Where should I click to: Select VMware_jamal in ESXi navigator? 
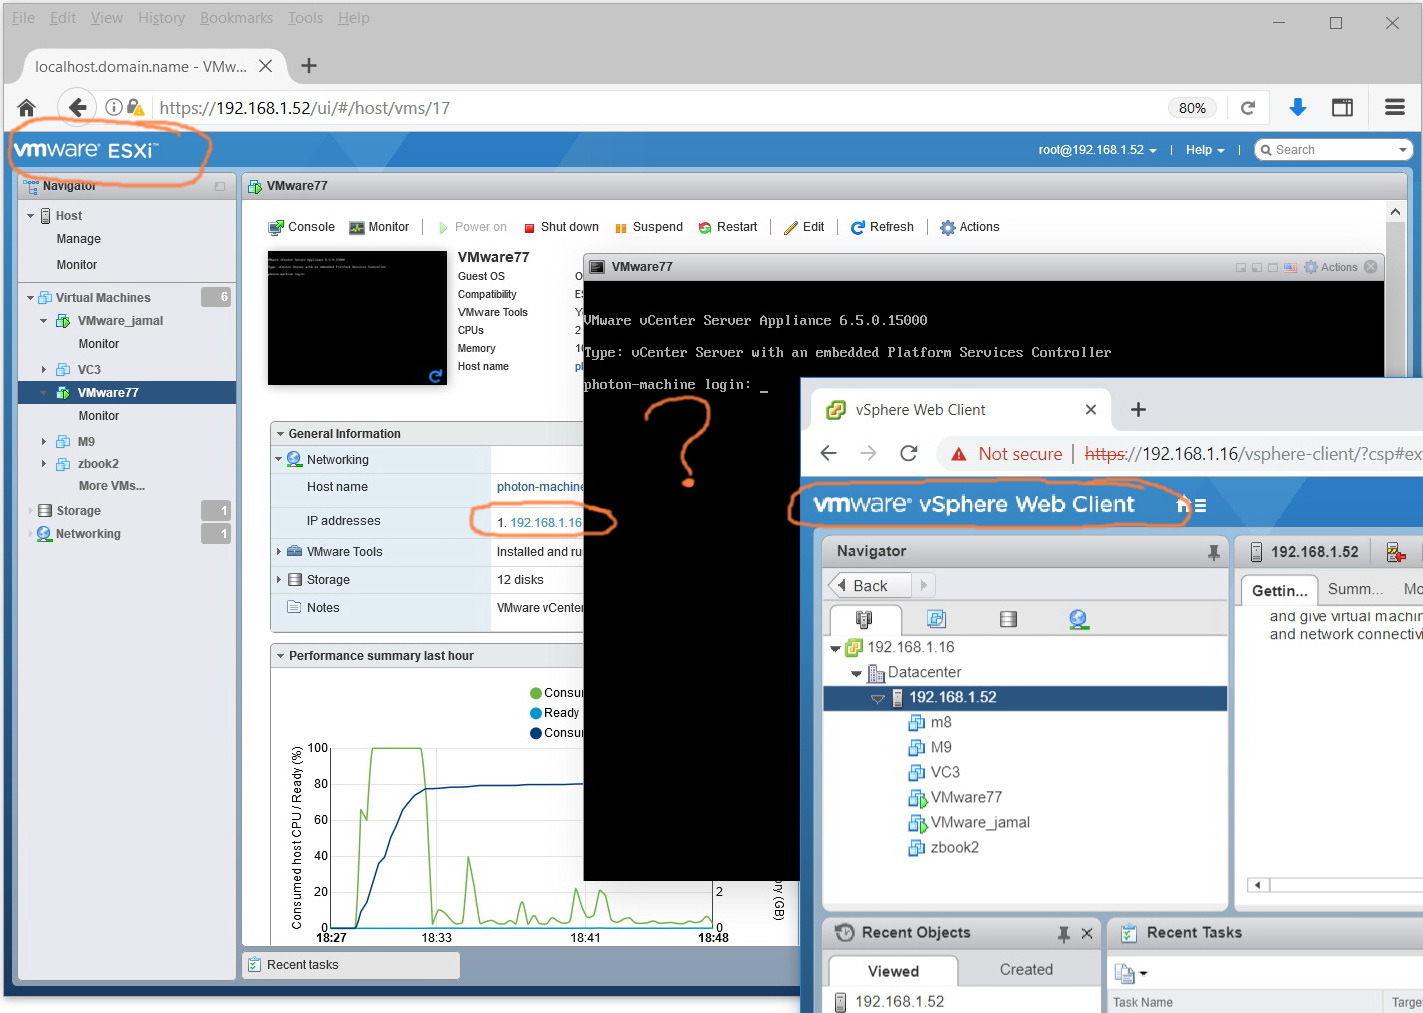click(x=120, y=321)
